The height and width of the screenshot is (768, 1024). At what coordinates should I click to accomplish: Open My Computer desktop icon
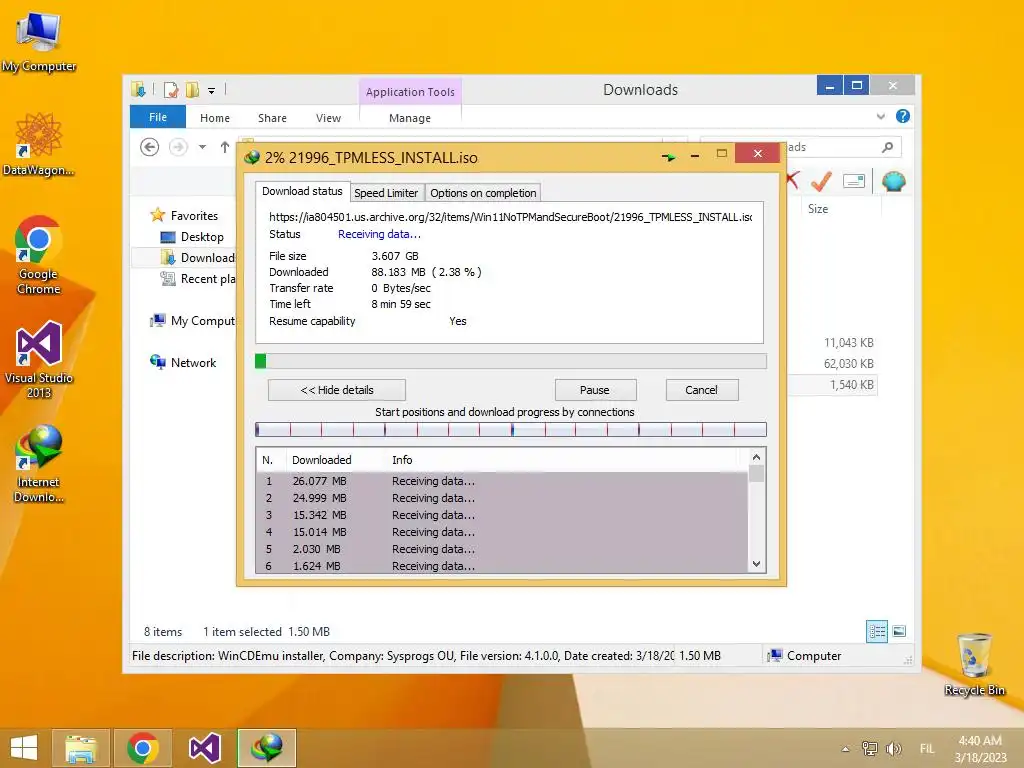tap(39, 42)
